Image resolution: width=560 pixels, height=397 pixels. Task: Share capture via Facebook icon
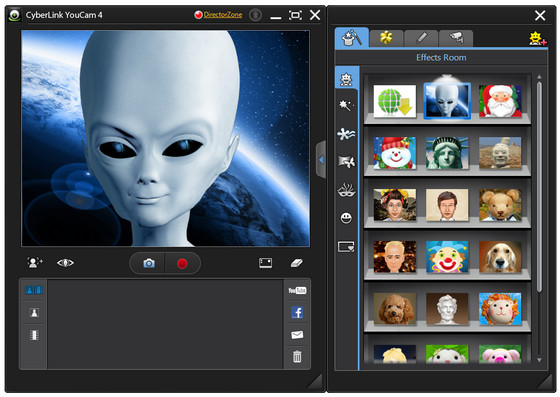coord(297,312)
